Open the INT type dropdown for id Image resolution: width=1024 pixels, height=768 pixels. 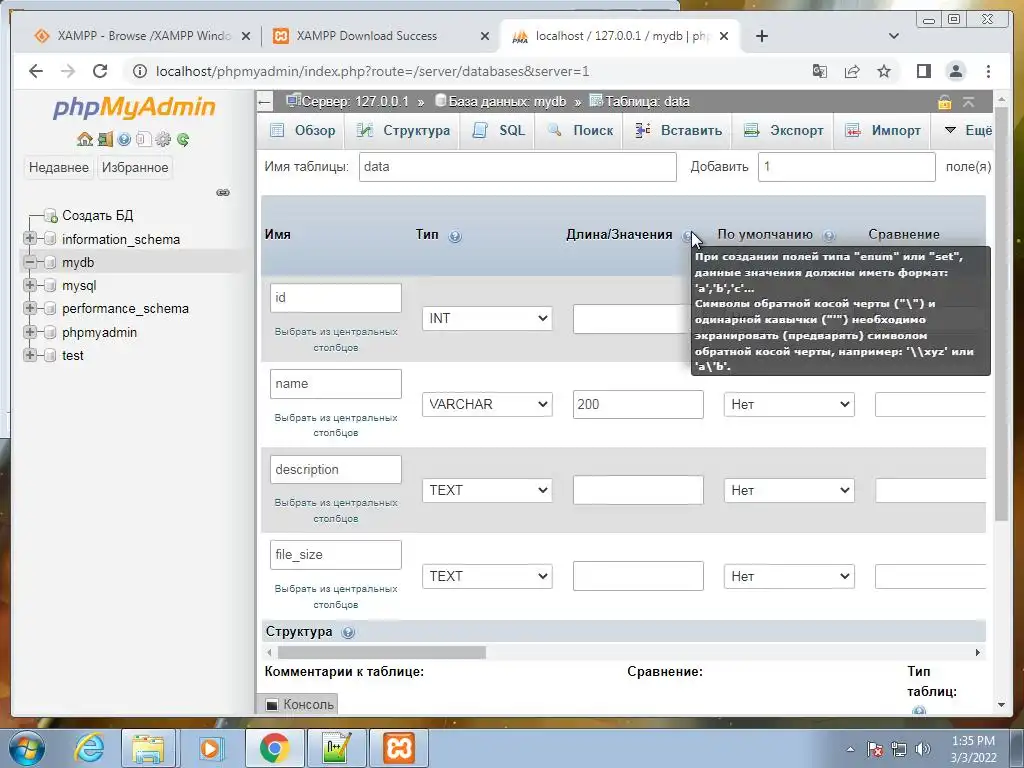pos(487,319)
